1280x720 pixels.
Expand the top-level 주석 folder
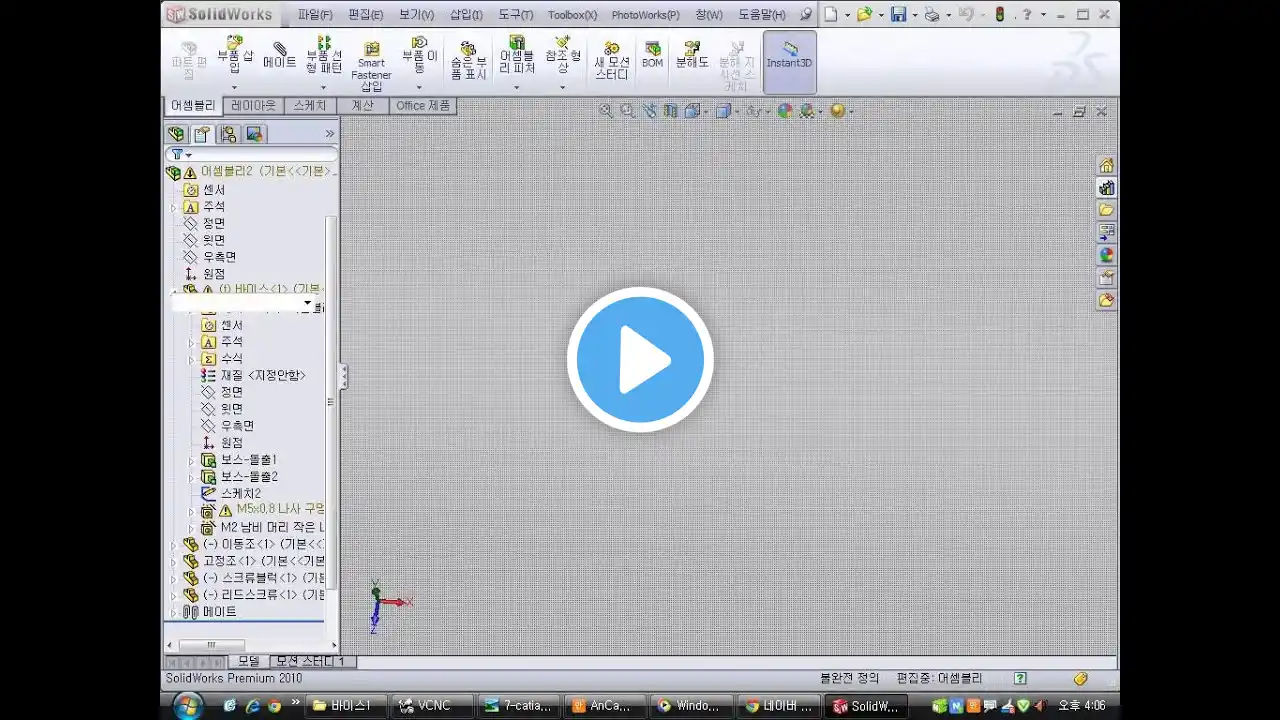tap(174, 207)
